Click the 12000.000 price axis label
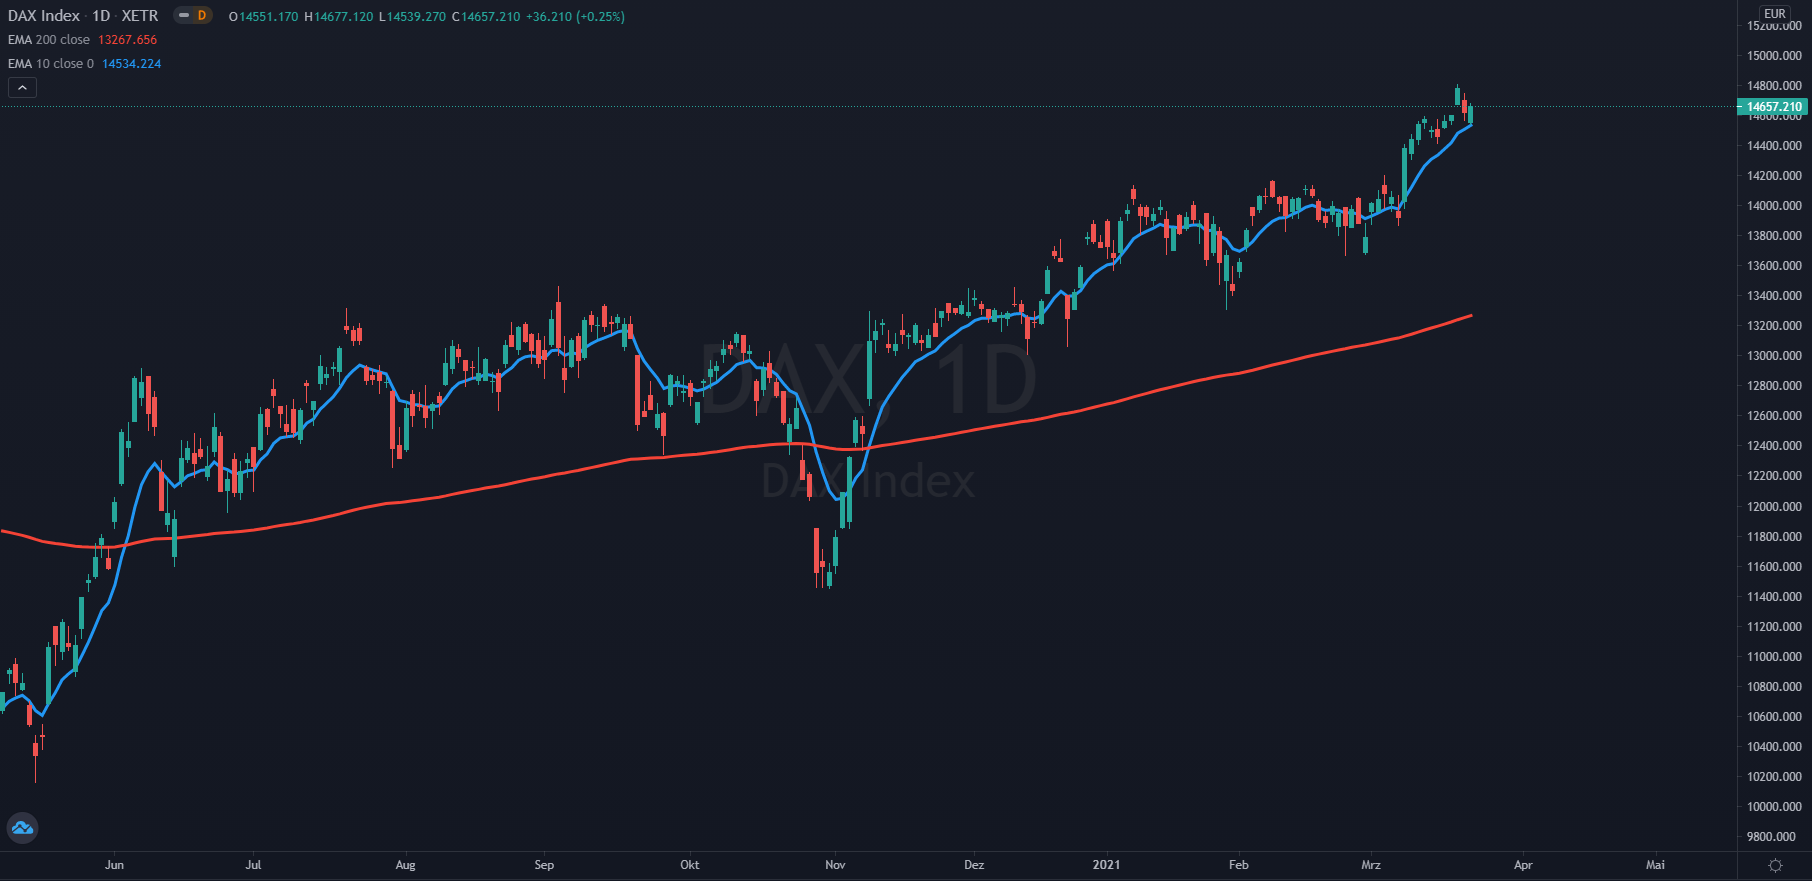This screenshot has width=1812, height=881. click(x=1774, y=507)
